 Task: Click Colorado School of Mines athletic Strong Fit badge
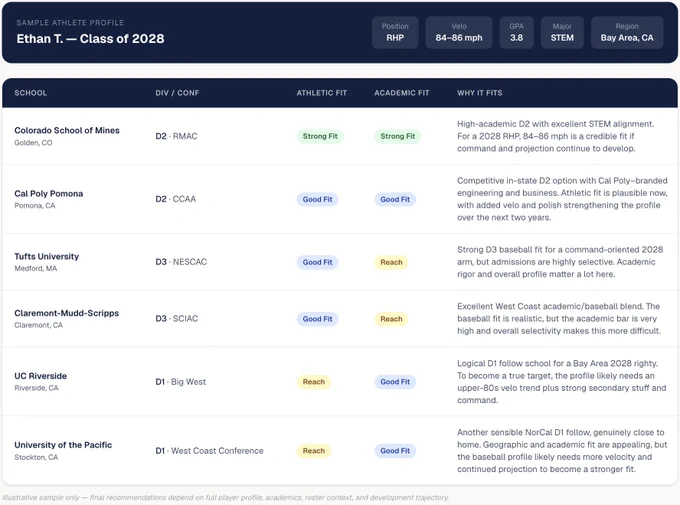[320, 136]
